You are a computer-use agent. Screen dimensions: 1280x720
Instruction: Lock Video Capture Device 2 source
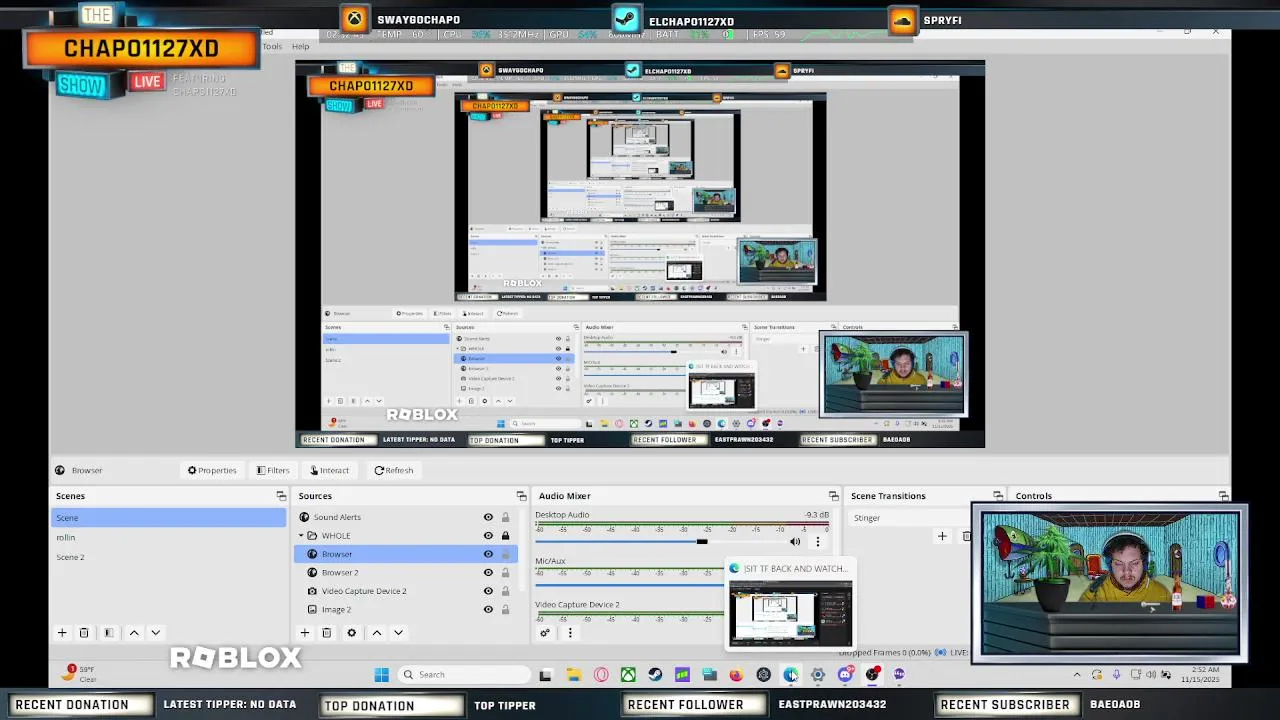tap(505, 591)
